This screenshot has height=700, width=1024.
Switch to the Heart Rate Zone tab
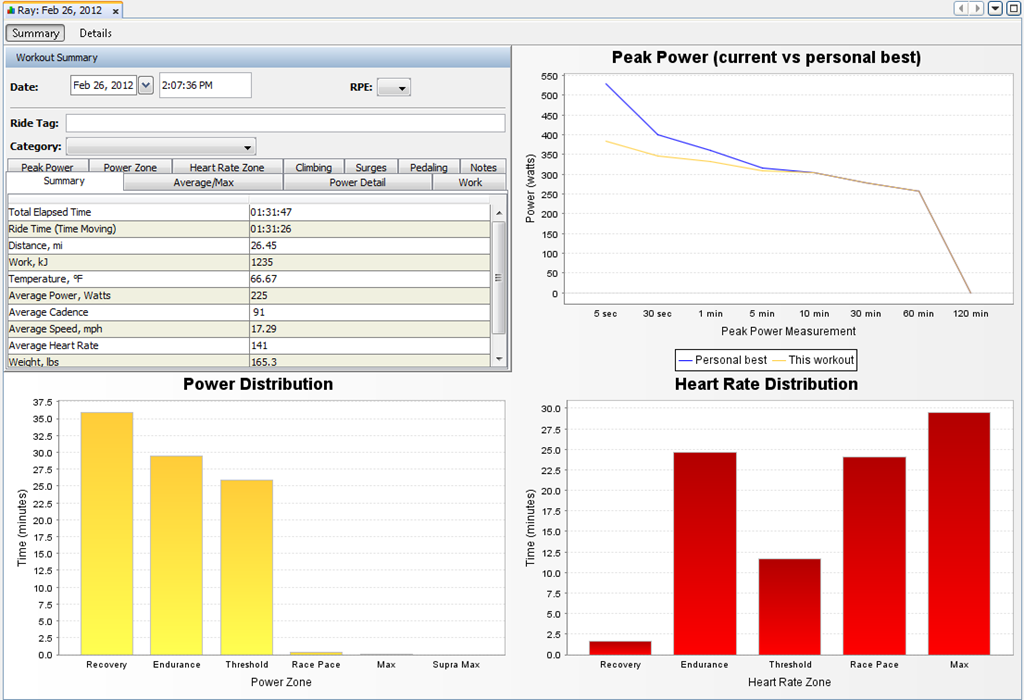(x=227, y=167)
